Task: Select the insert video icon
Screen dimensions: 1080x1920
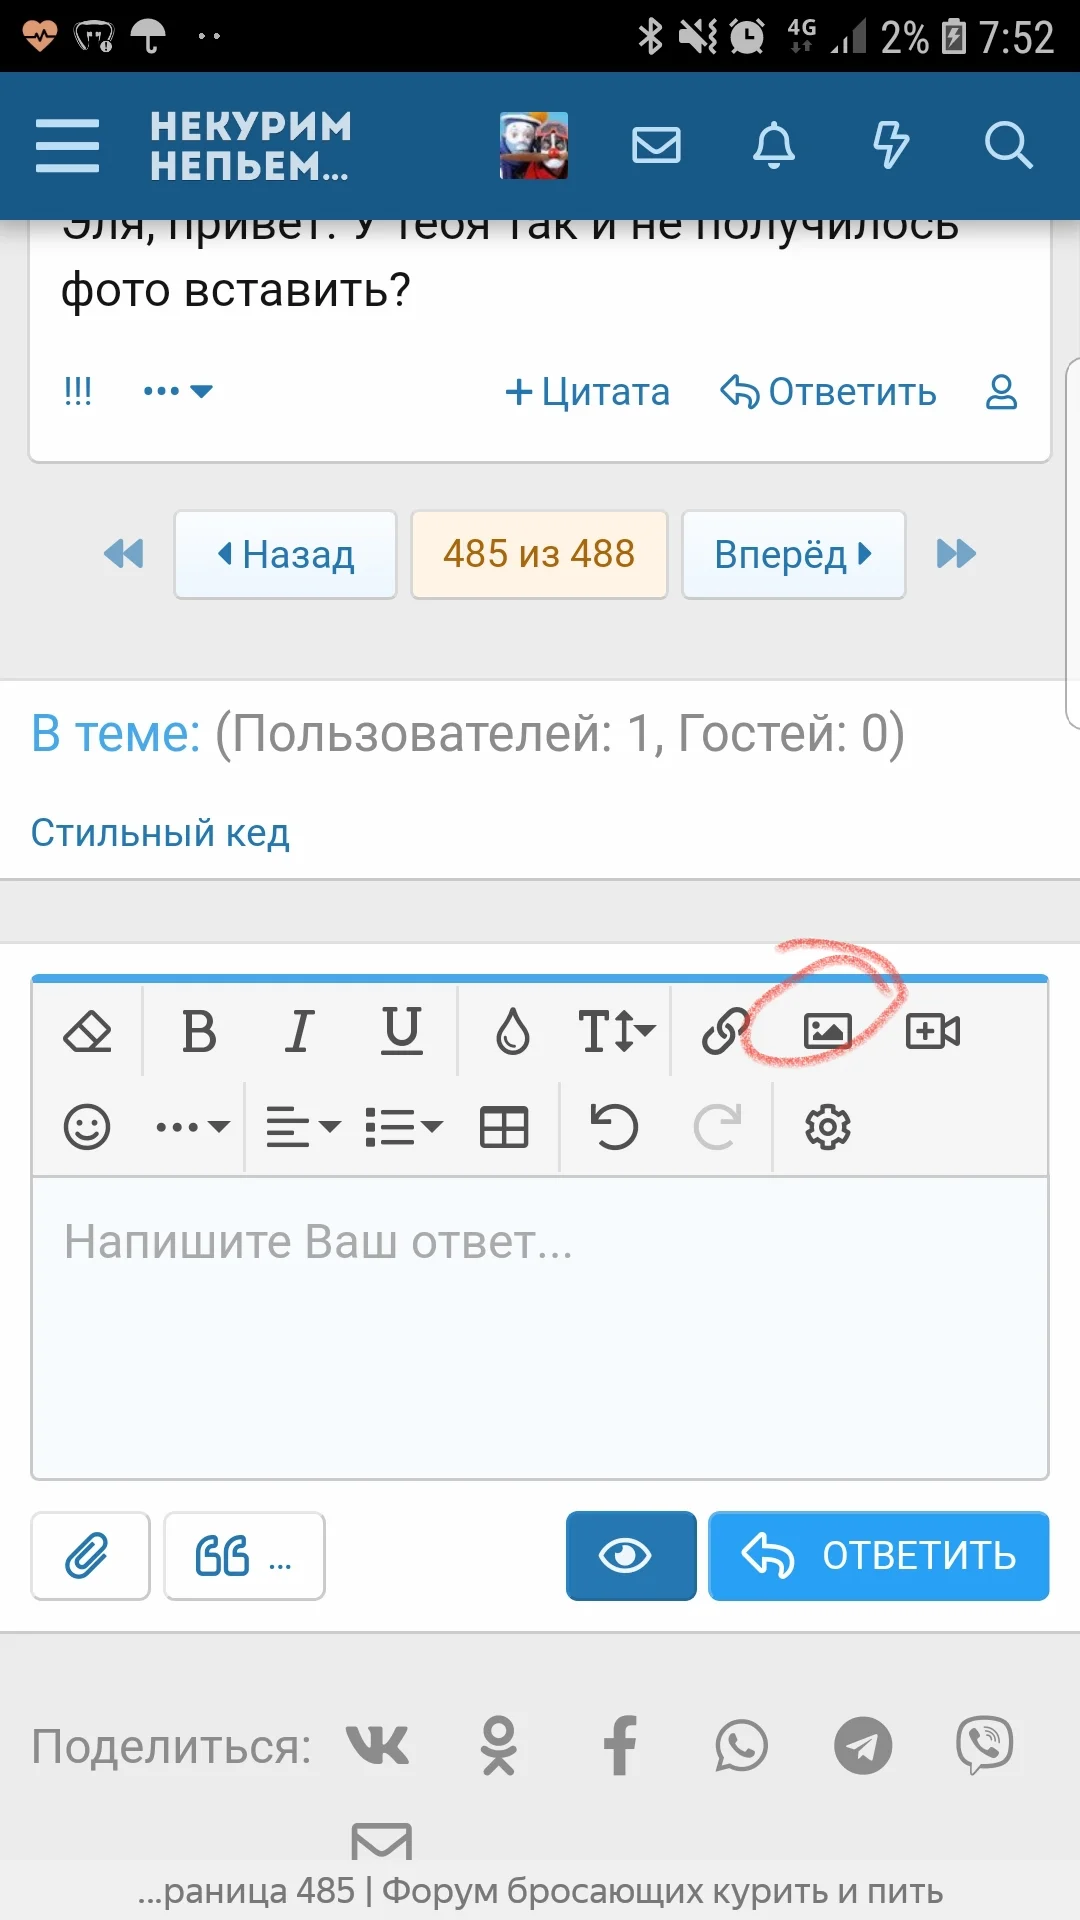Action: [x=932, y=1030]
